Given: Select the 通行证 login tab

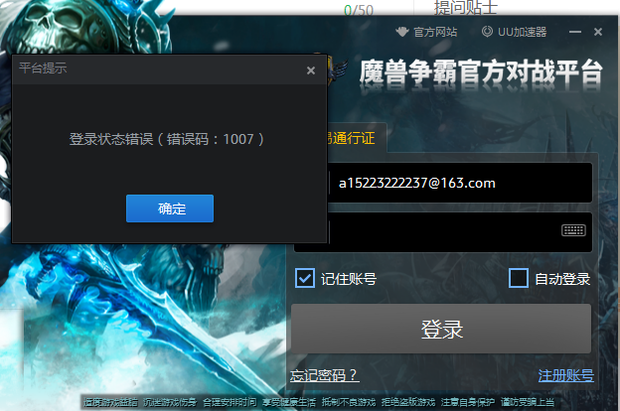Looking at the screenshot, I should click(354, 138).
